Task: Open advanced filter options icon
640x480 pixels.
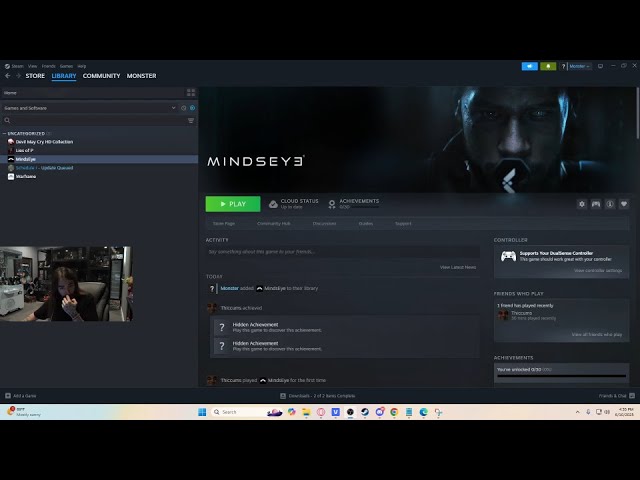Action: tap(191, 120)
